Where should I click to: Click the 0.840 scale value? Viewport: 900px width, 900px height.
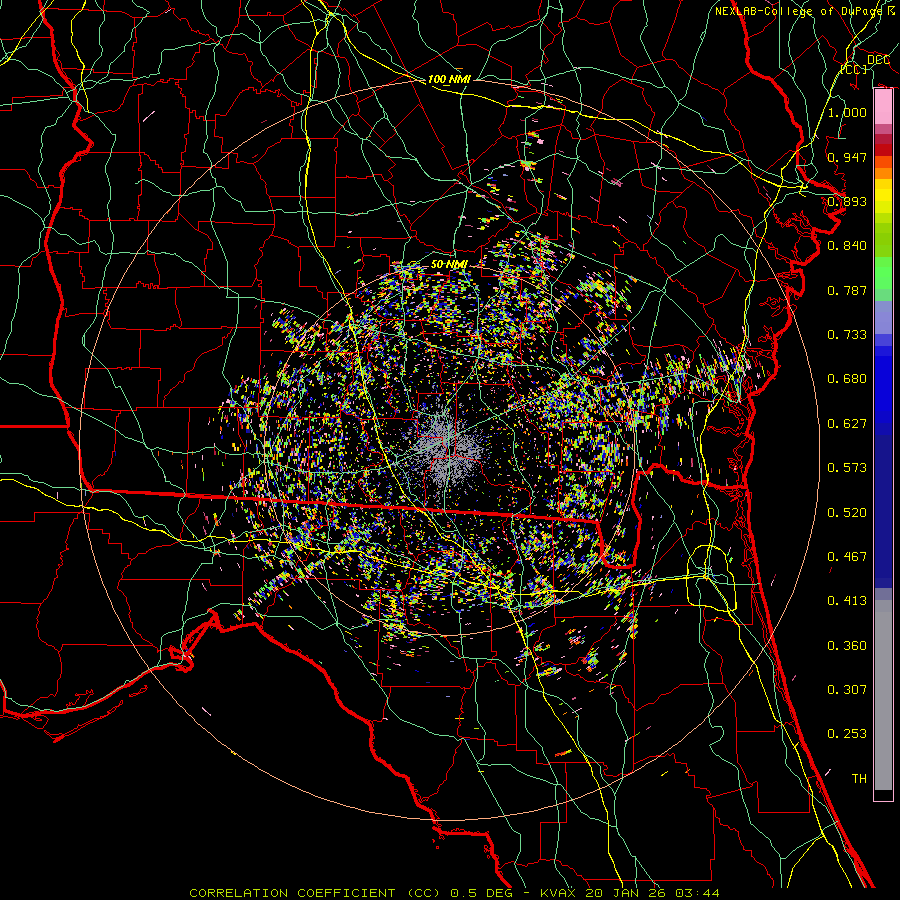847,246
